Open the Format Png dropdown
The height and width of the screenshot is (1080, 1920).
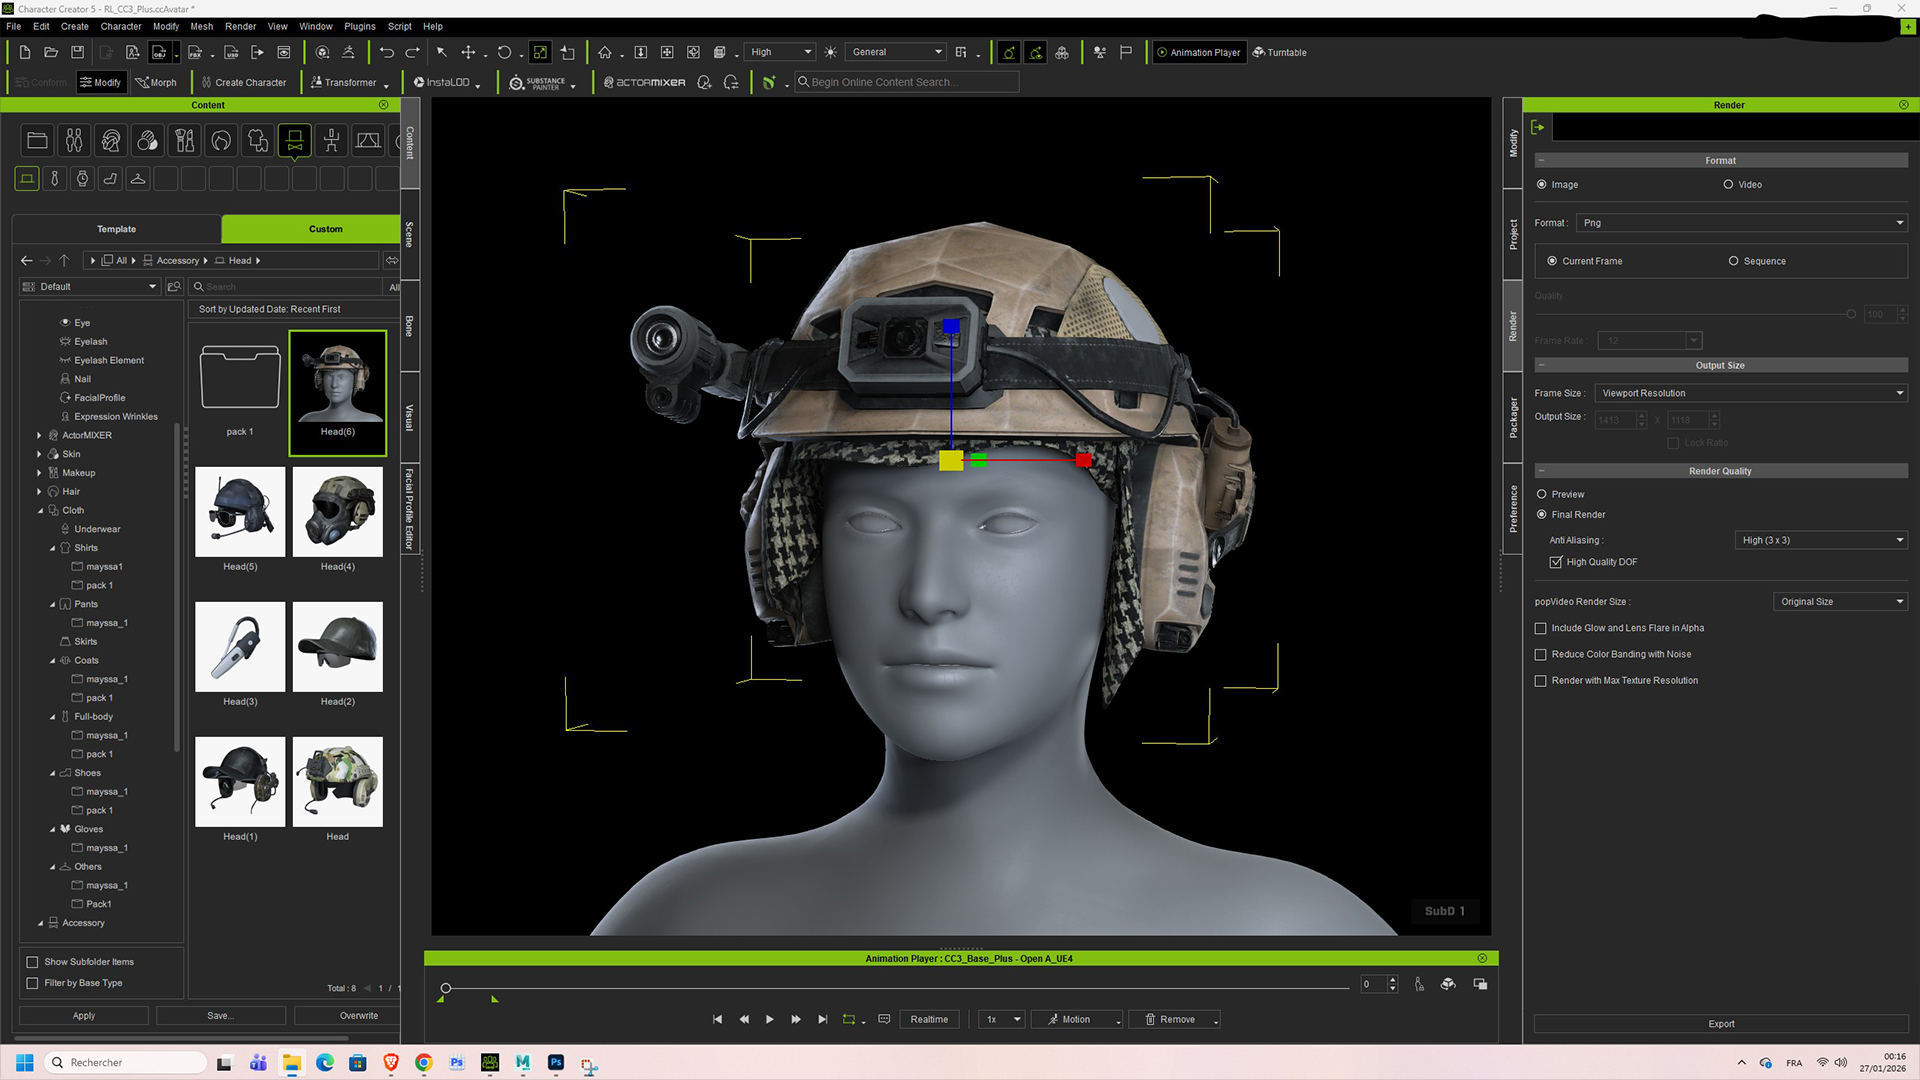[x=1742, y=223]
